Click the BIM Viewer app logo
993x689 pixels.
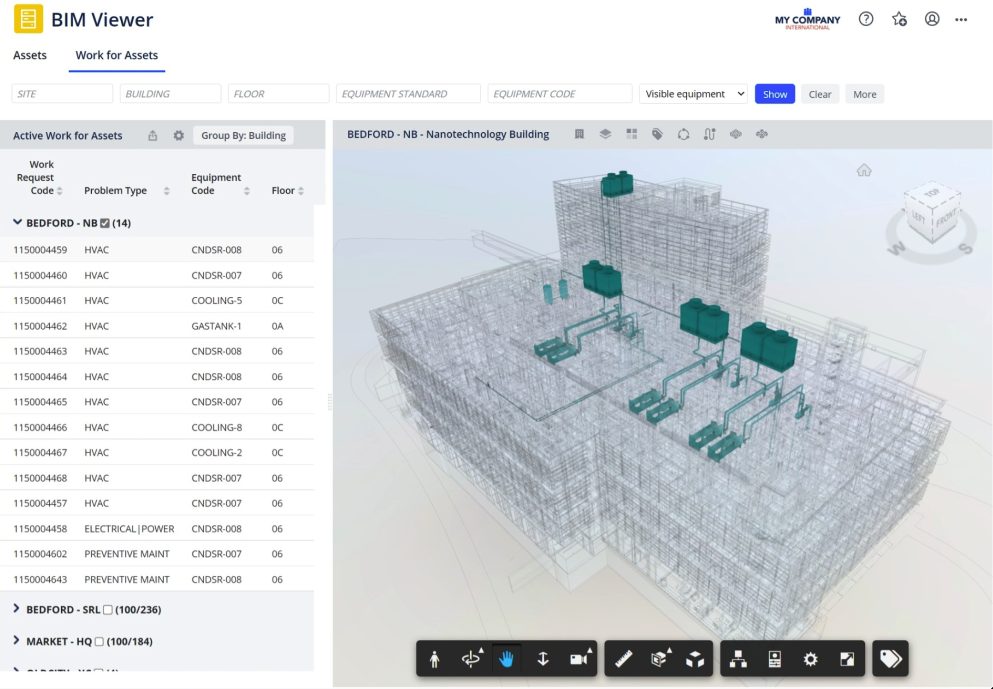[28, 19]
